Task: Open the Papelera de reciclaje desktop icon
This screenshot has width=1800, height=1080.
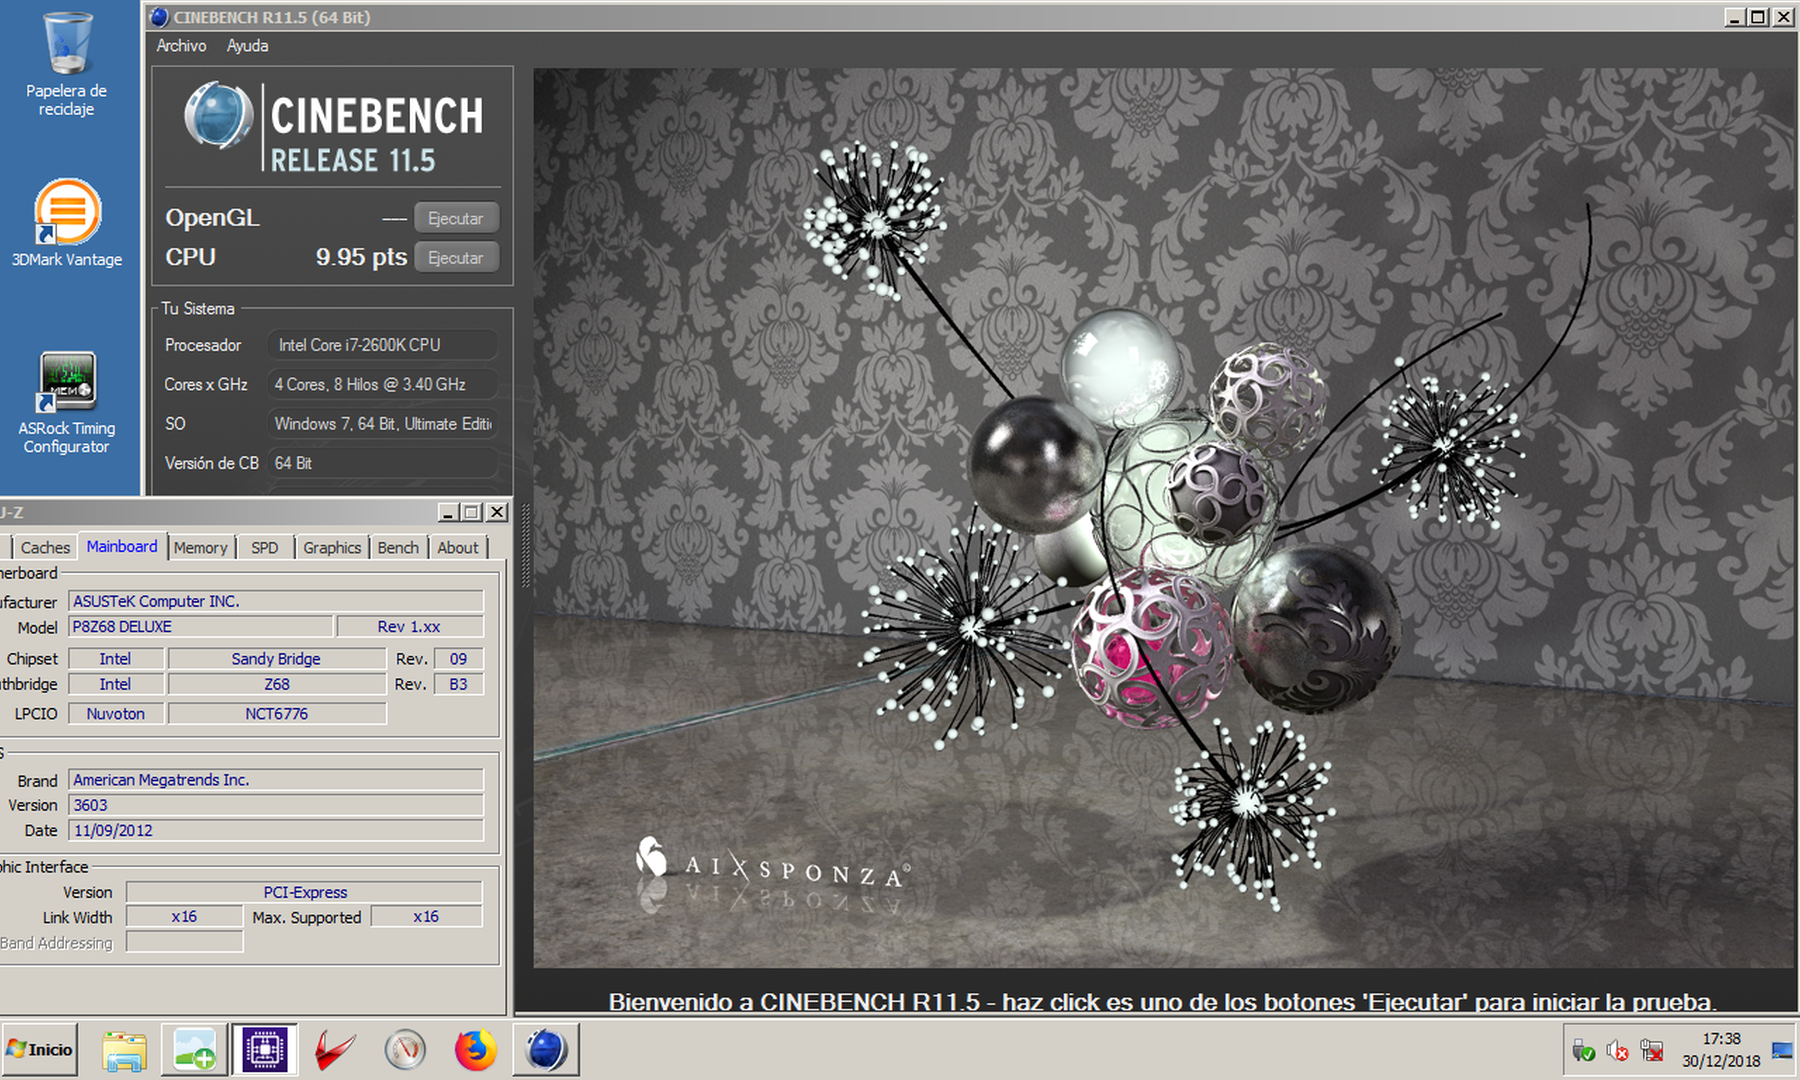Action: (x=67, y=63)
